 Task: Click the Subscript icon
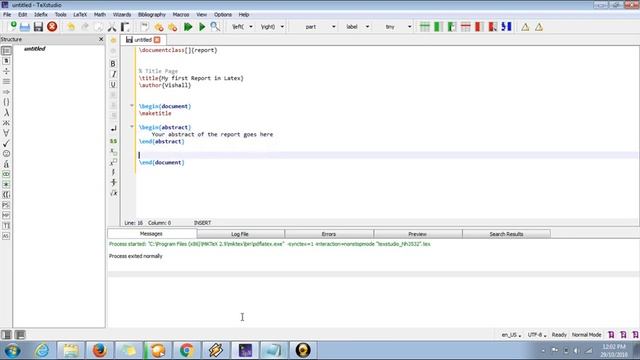click(113, 152)
